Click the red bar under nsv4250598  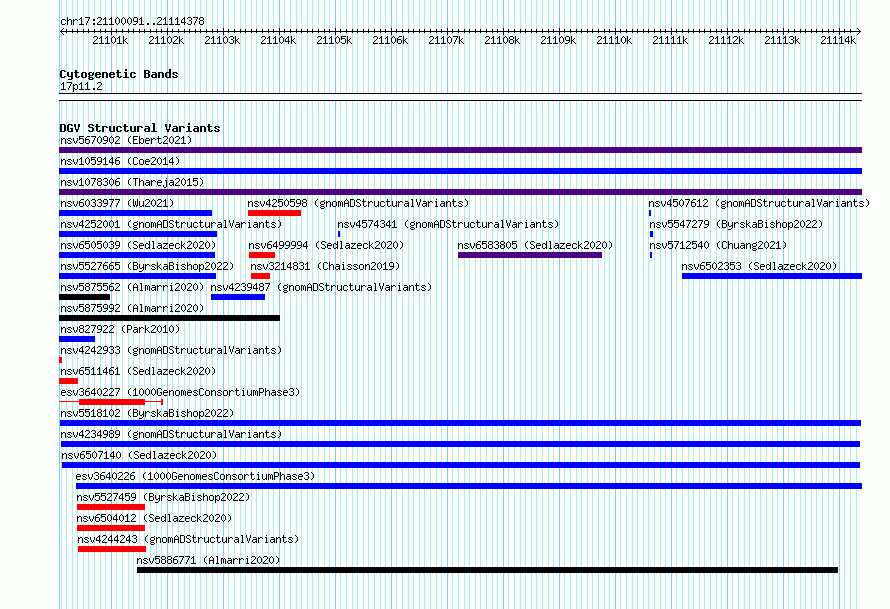(x=274, y=213)
